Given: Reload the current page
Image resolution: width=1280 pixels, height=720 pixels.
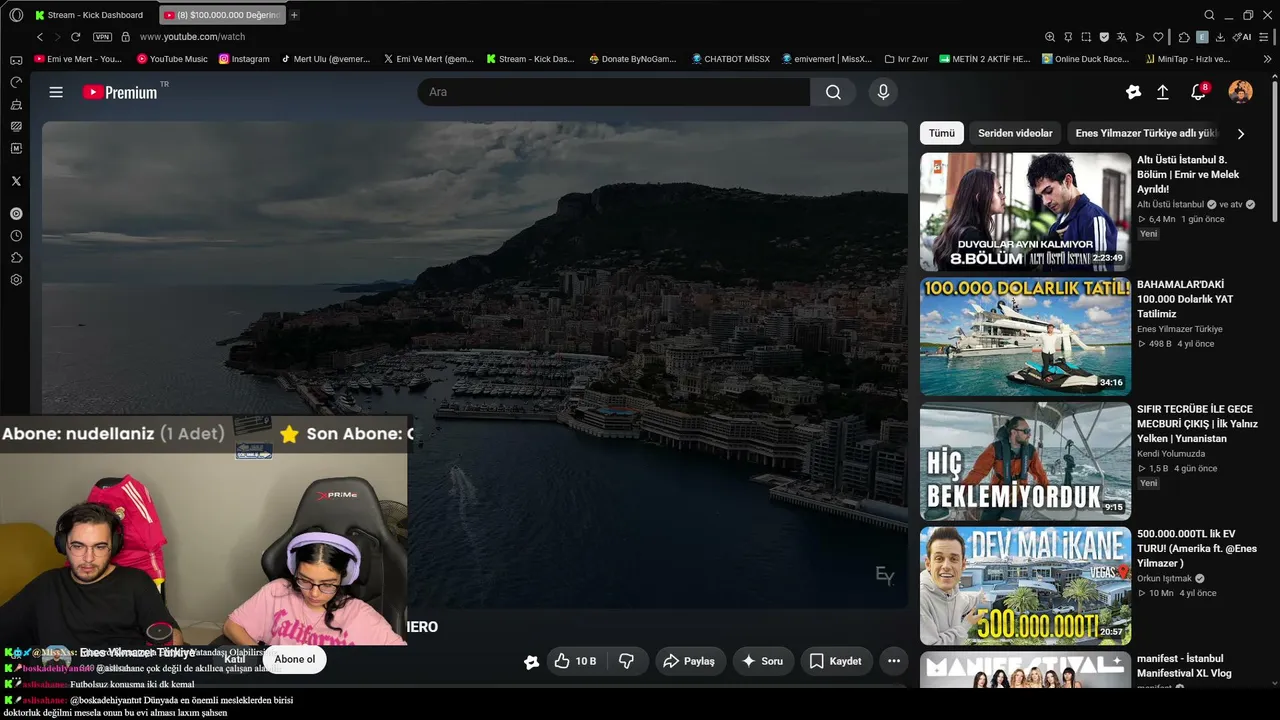Looking at the screenshot, I should pyautogui.click(x=75, y=37).
